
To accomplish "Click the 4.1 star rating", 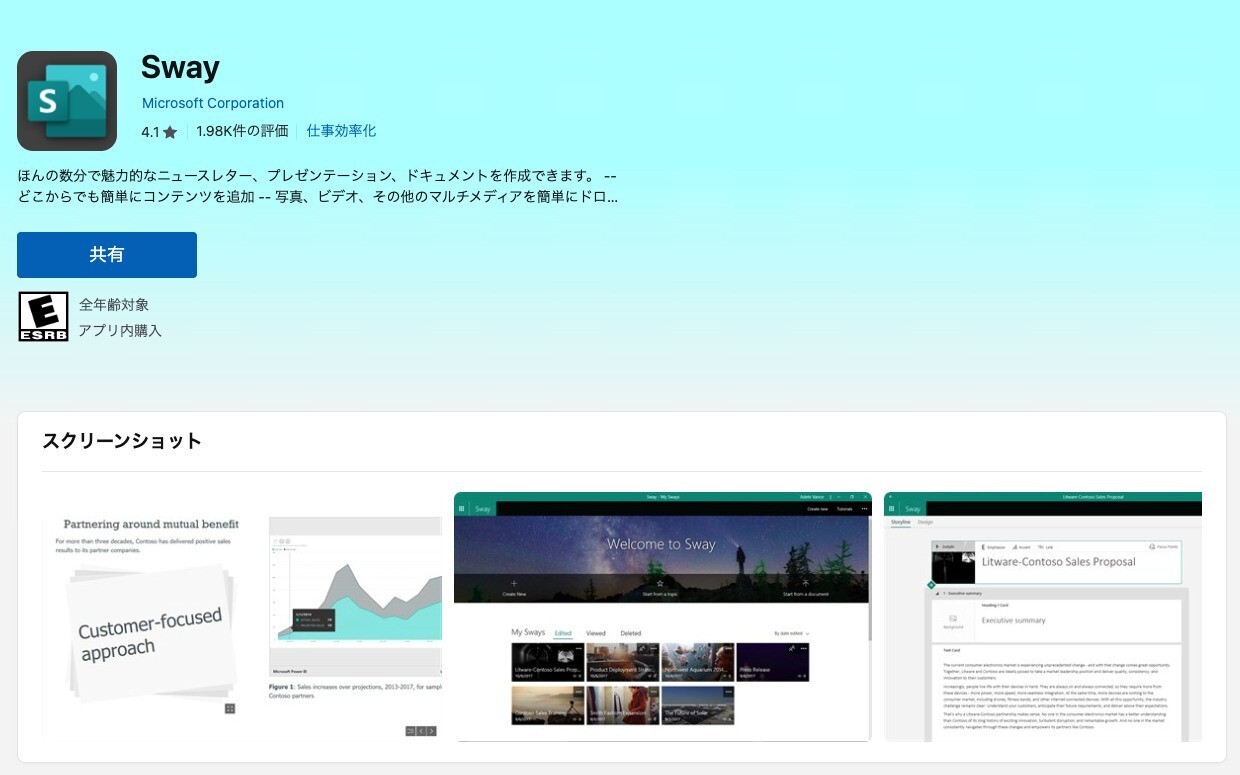I will coord(159,132).
